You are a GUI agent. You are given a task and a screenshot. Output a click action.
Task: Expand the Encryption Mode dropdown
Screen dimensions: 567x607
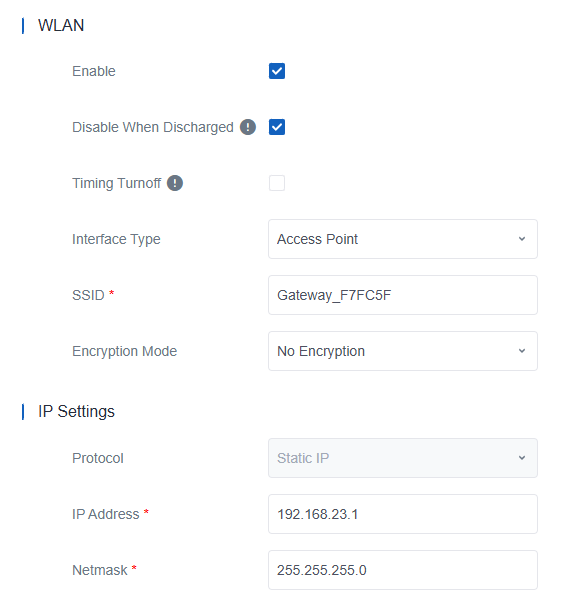click(x=403, y=351)
